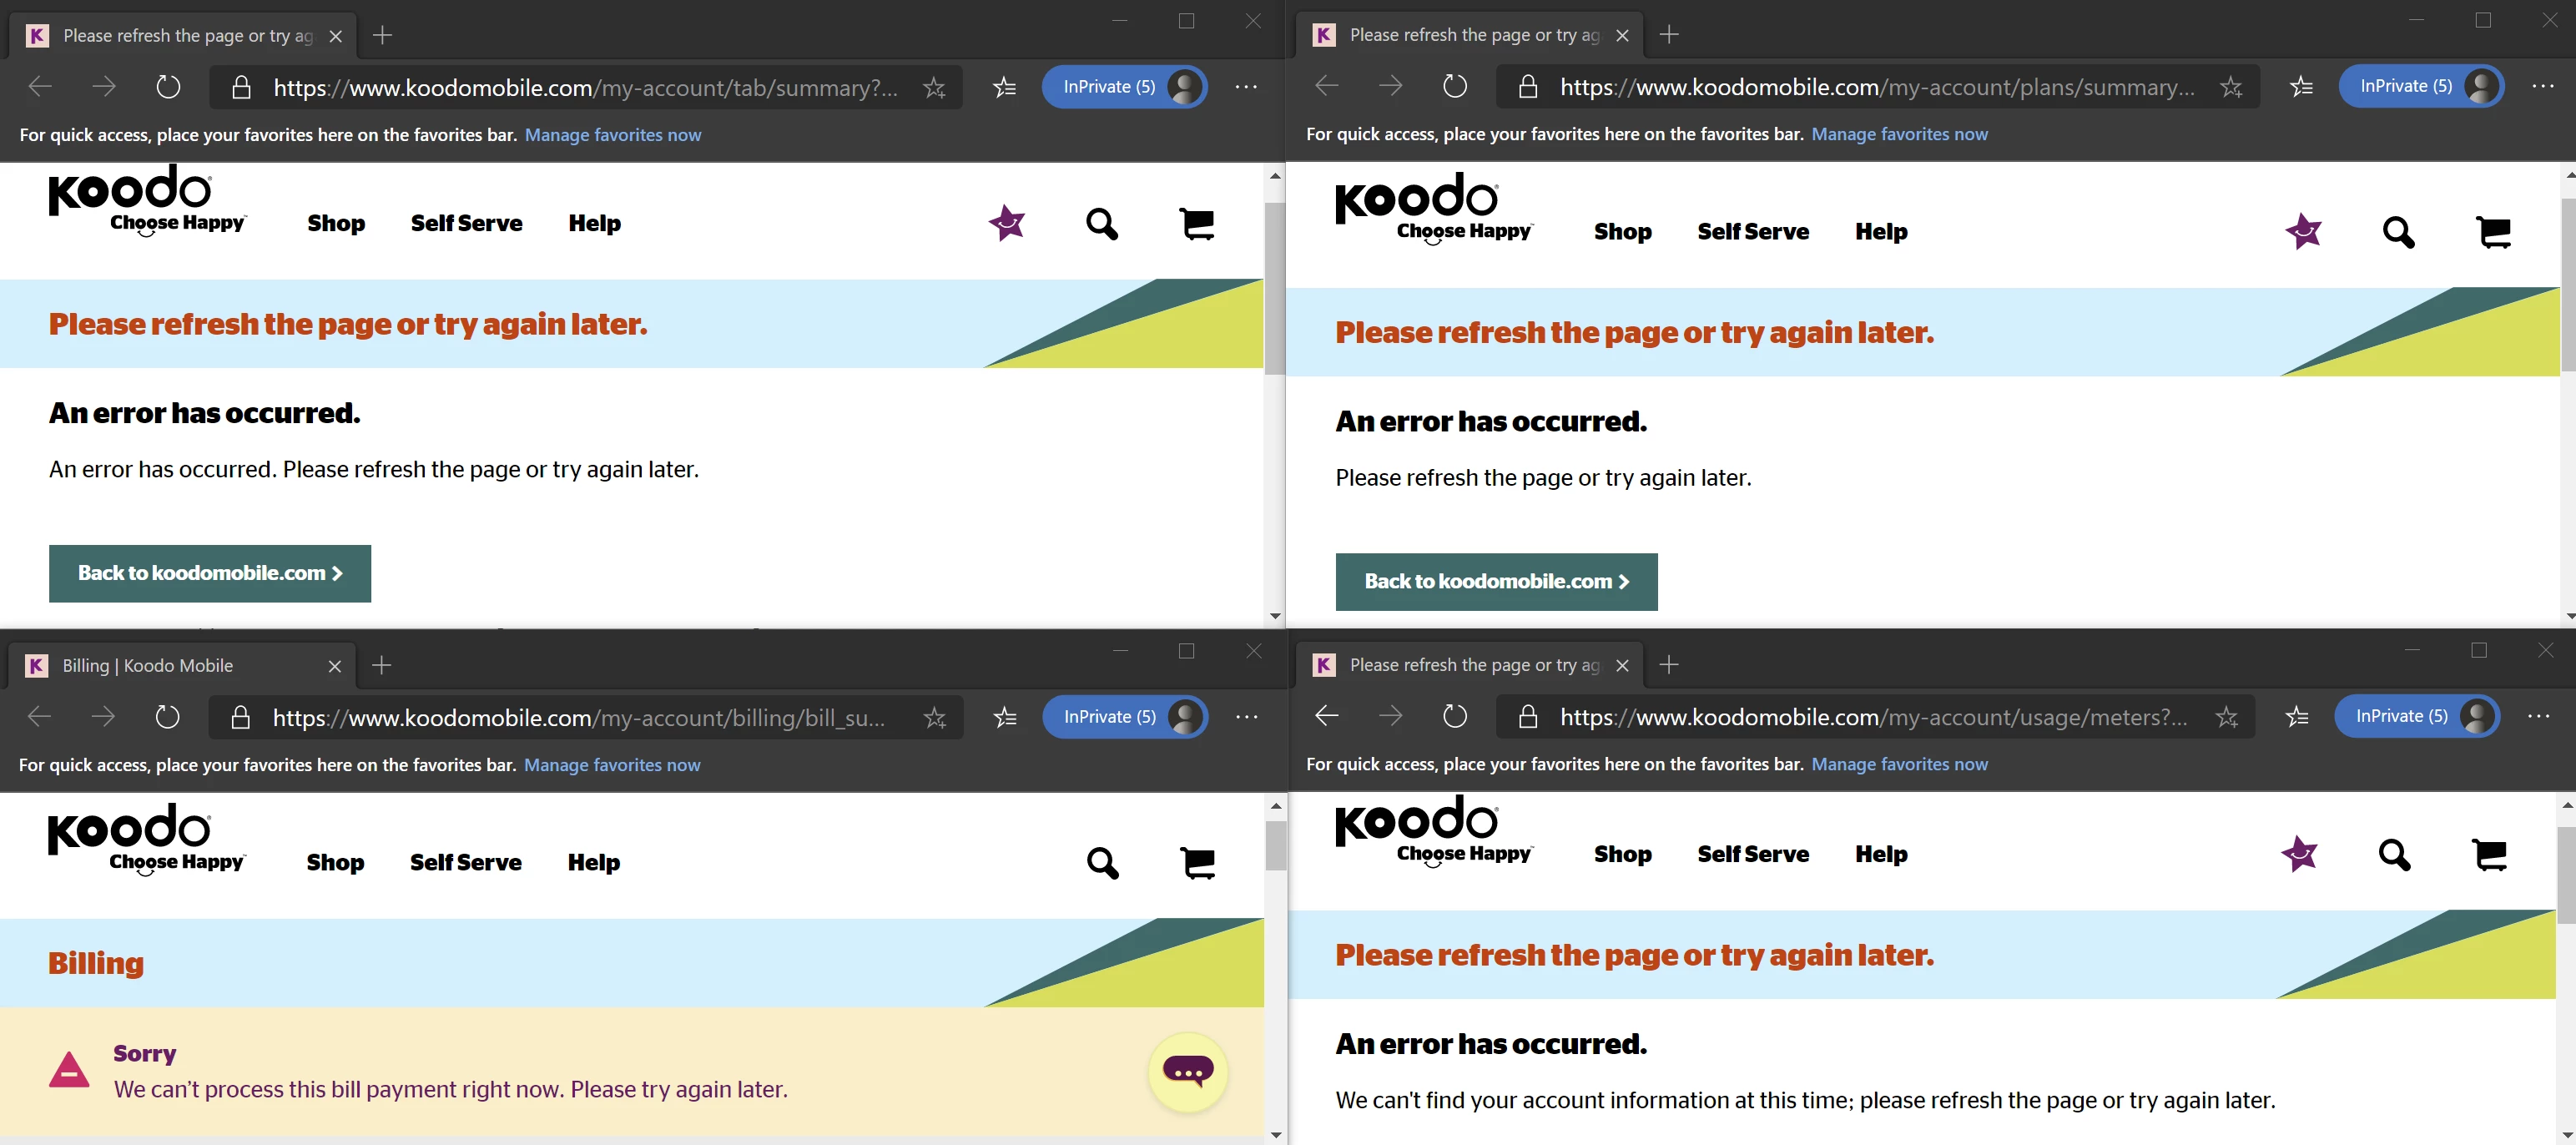2576x1145 pixels.
Task: Open shopping cart in plans/summary window
Action: (2493, 231)
